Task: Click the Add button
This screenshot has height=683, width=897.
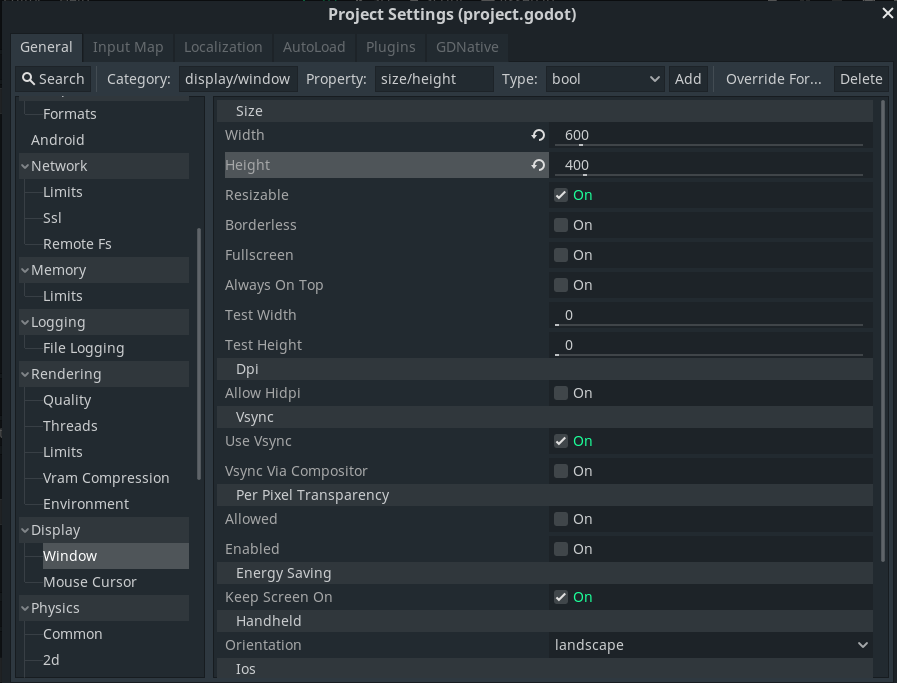Action: (688, 78)
